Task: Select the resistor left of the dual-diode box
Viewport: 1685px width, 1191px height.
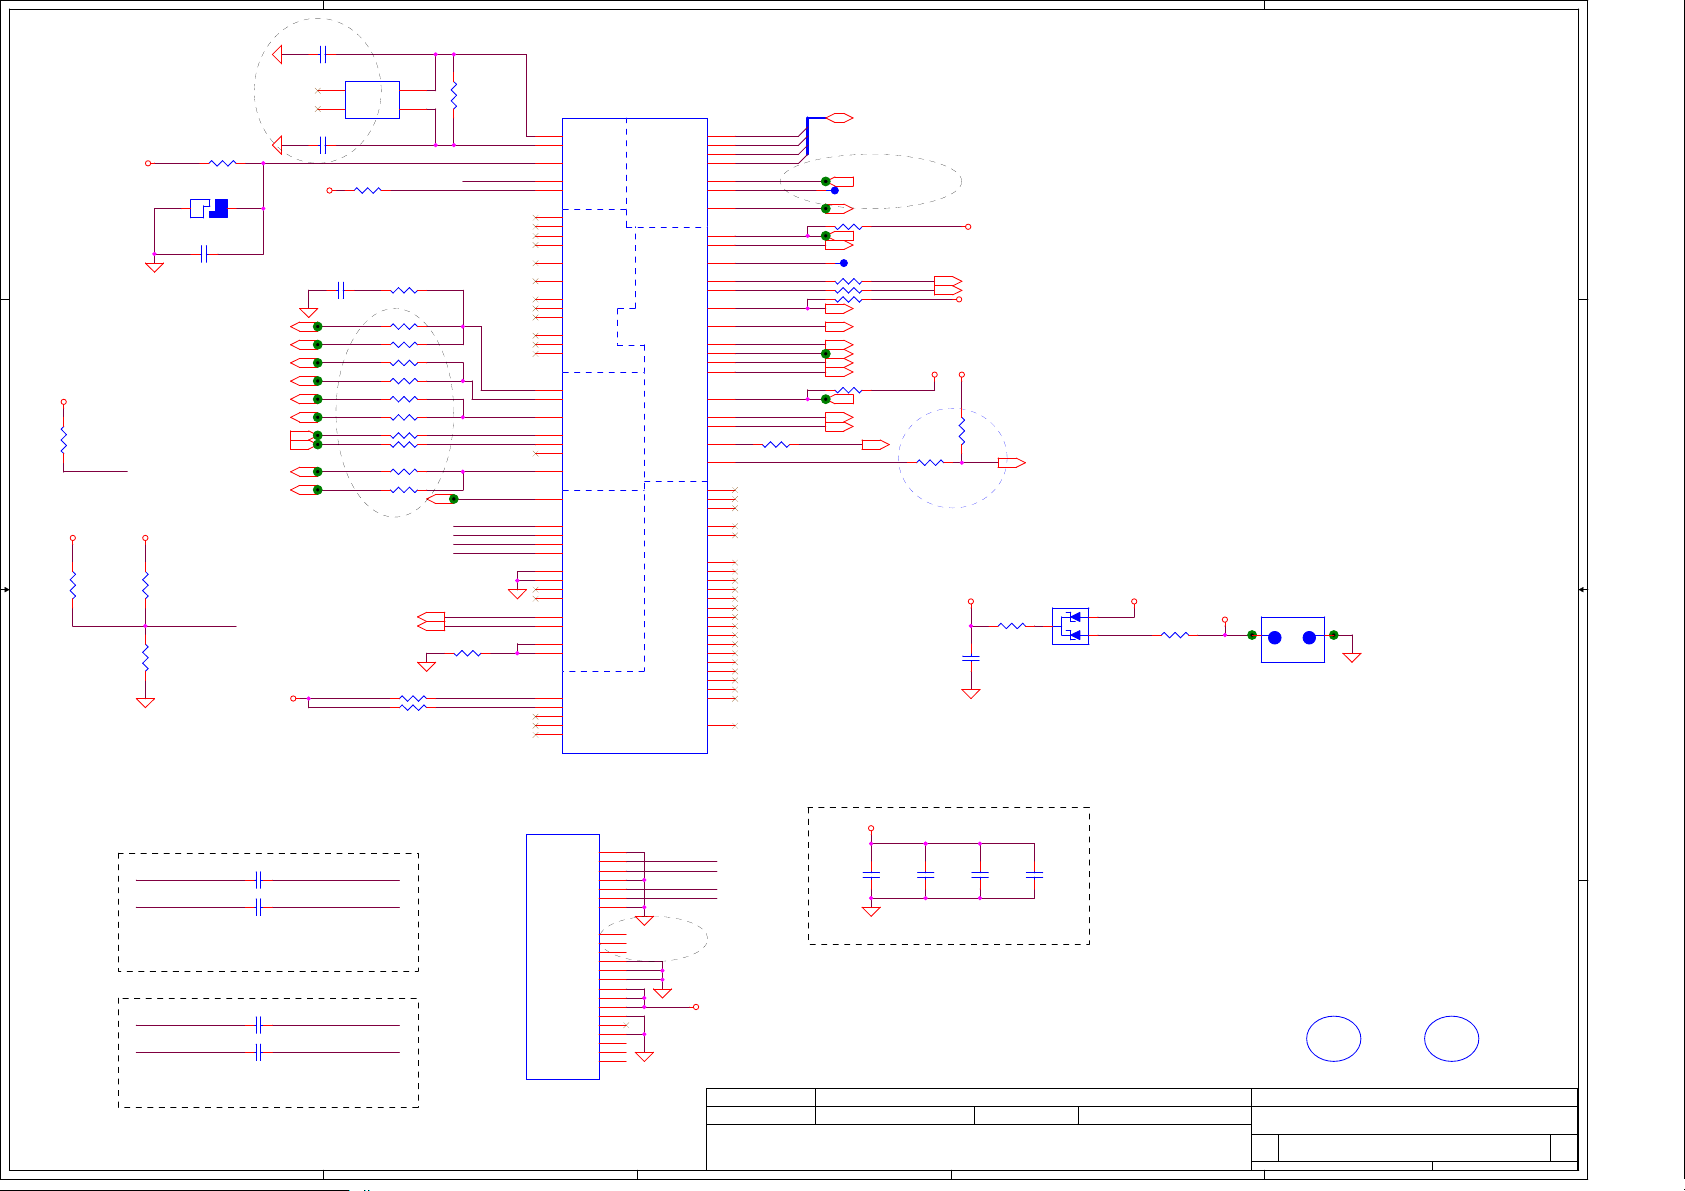Action: click(1012, 626)
